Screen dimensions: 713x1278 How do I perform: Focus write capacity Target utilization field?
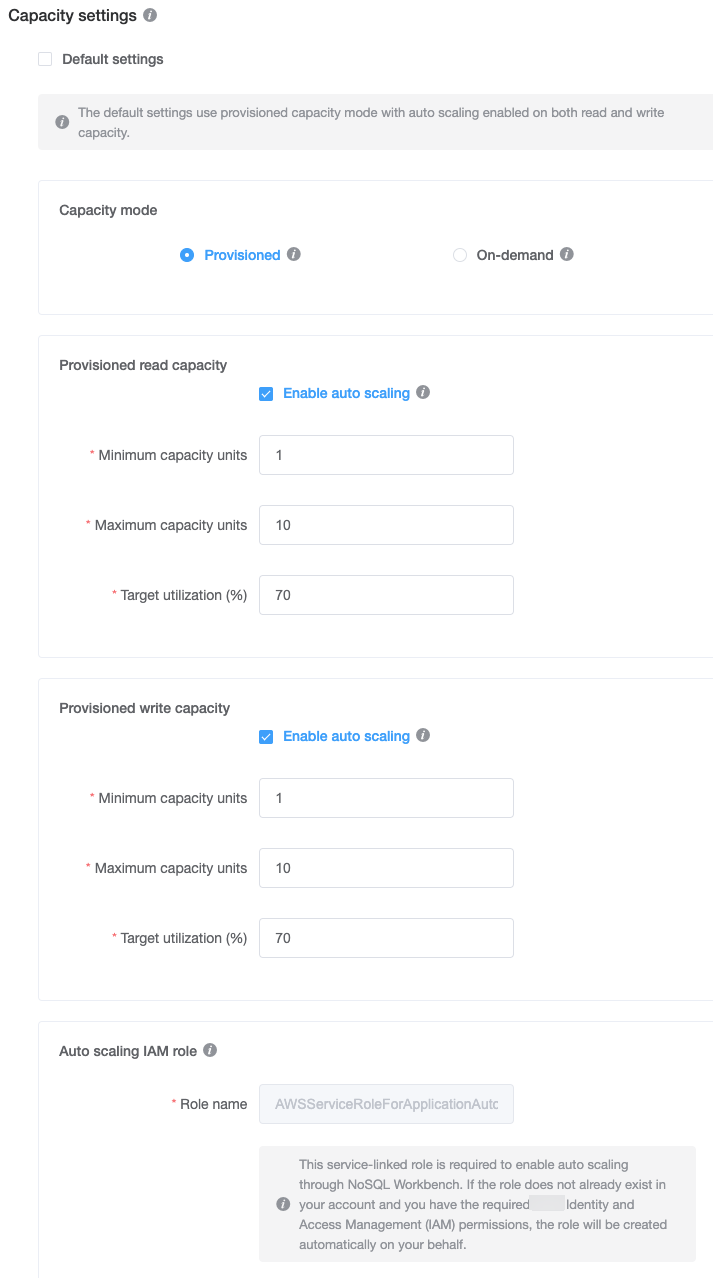pos(386,938)
